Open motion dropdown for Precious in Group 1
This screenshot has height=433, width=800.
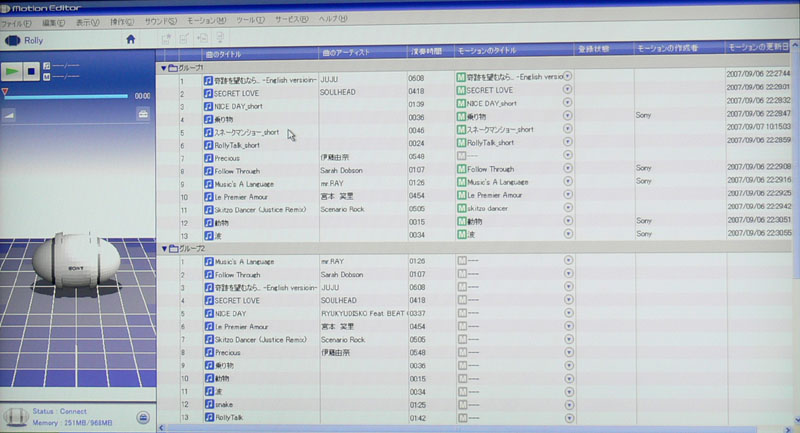567,155
